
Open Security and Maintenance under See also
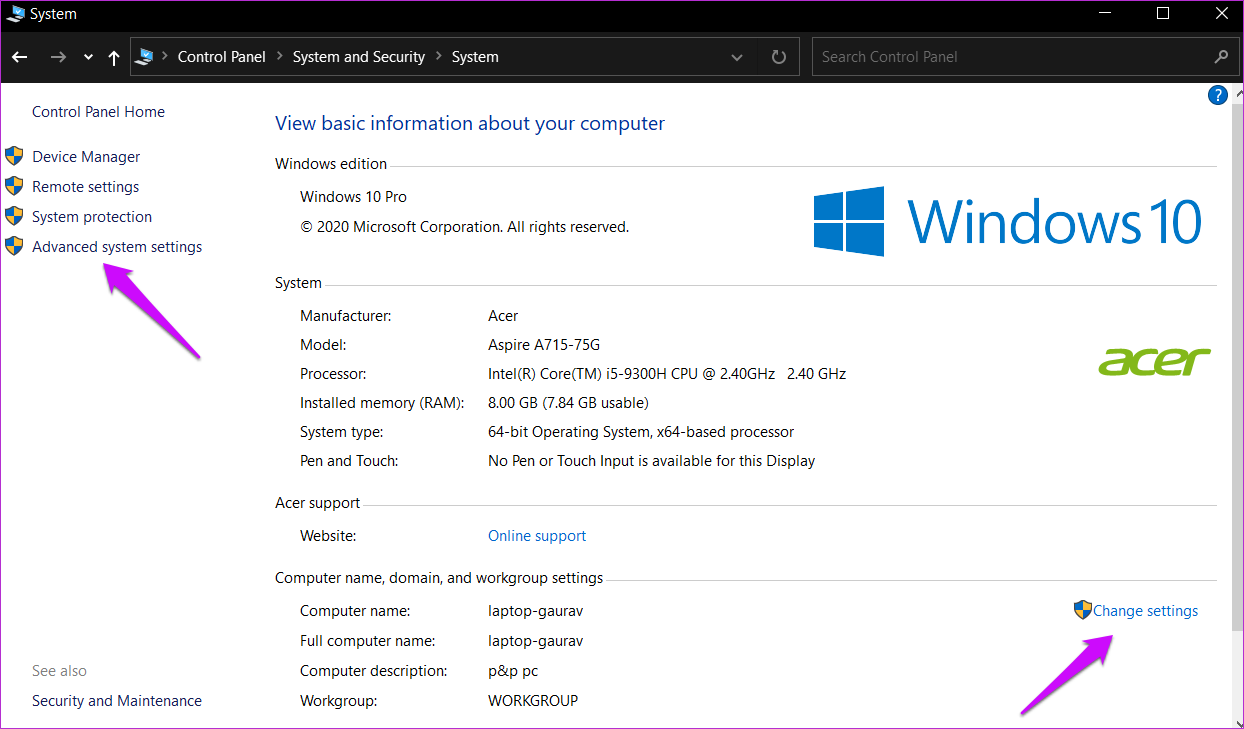coord(116,700)
